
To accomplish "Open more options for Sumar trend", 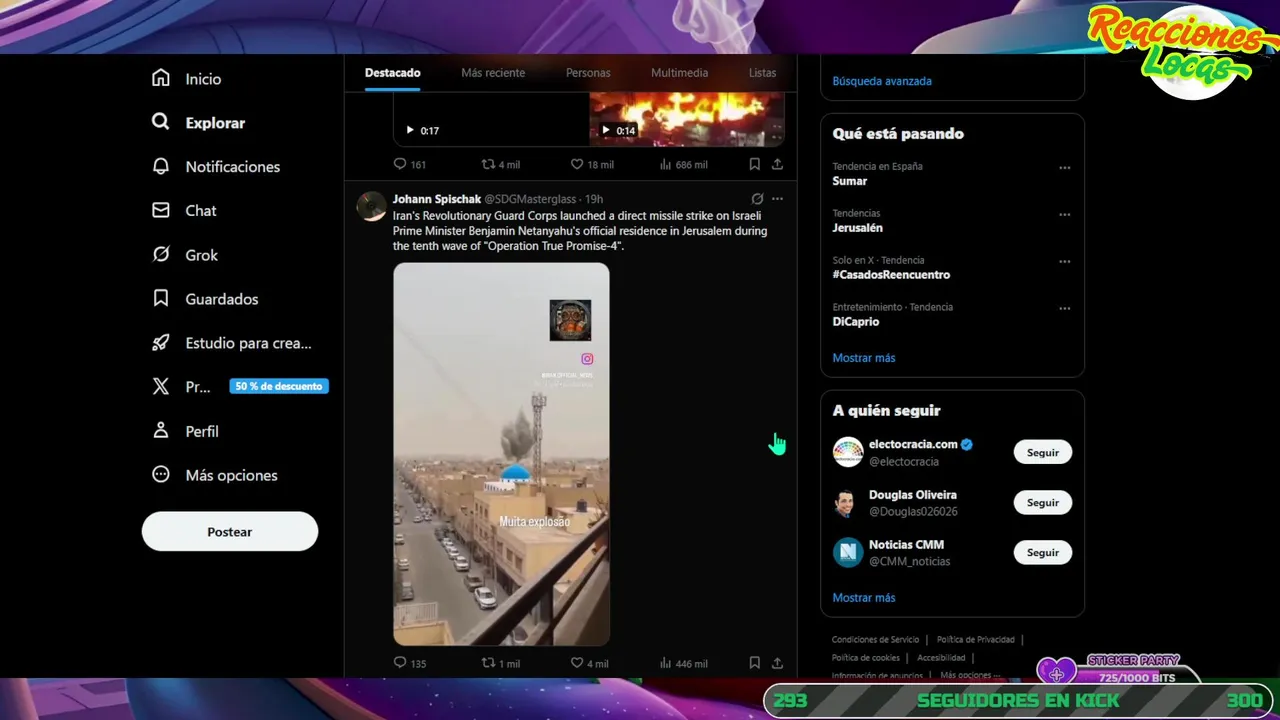I will [1065, 168].
